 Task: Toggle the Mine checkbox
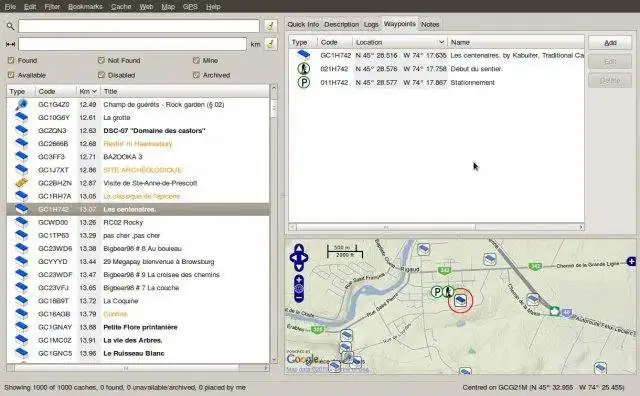(x=196, y=60)
